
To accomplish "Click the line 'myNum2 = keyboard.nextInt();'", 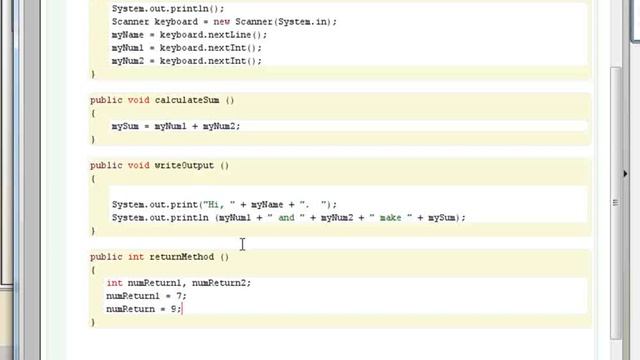I will point(187,61).
